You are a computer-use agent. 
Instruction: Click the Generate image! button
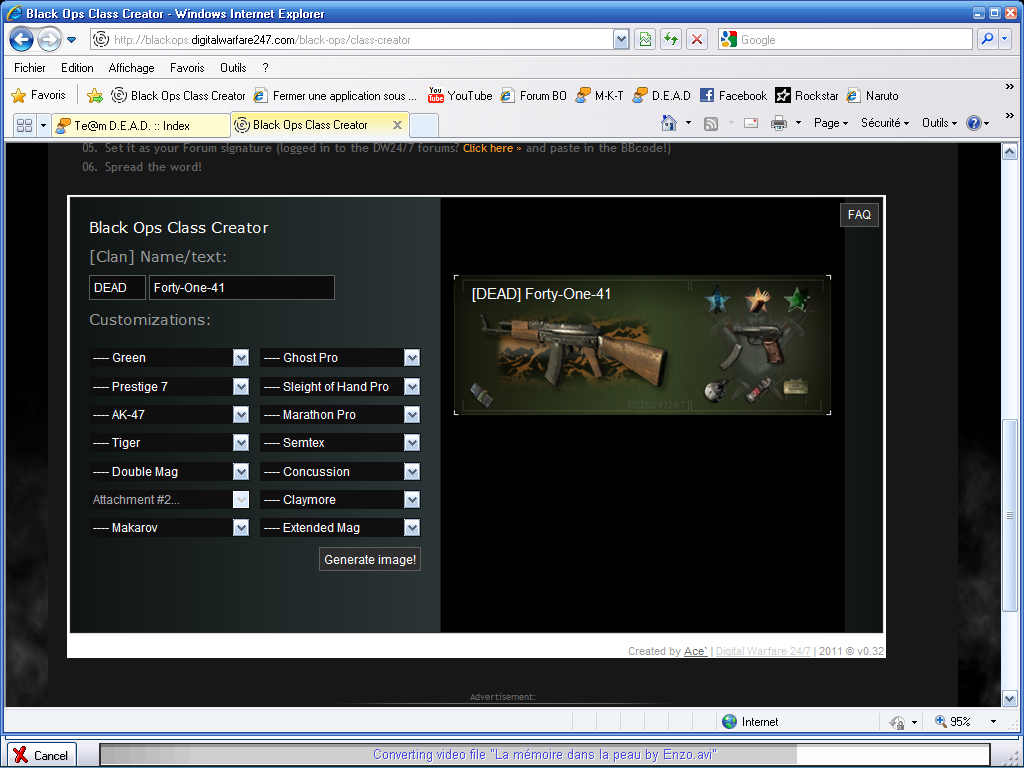[x=370, y=560]
